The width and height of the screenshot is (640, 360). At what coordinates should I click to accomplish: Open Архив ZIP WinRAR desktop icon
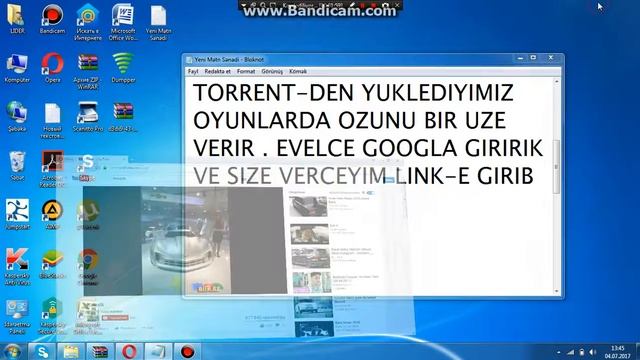[x=88, y=71]
